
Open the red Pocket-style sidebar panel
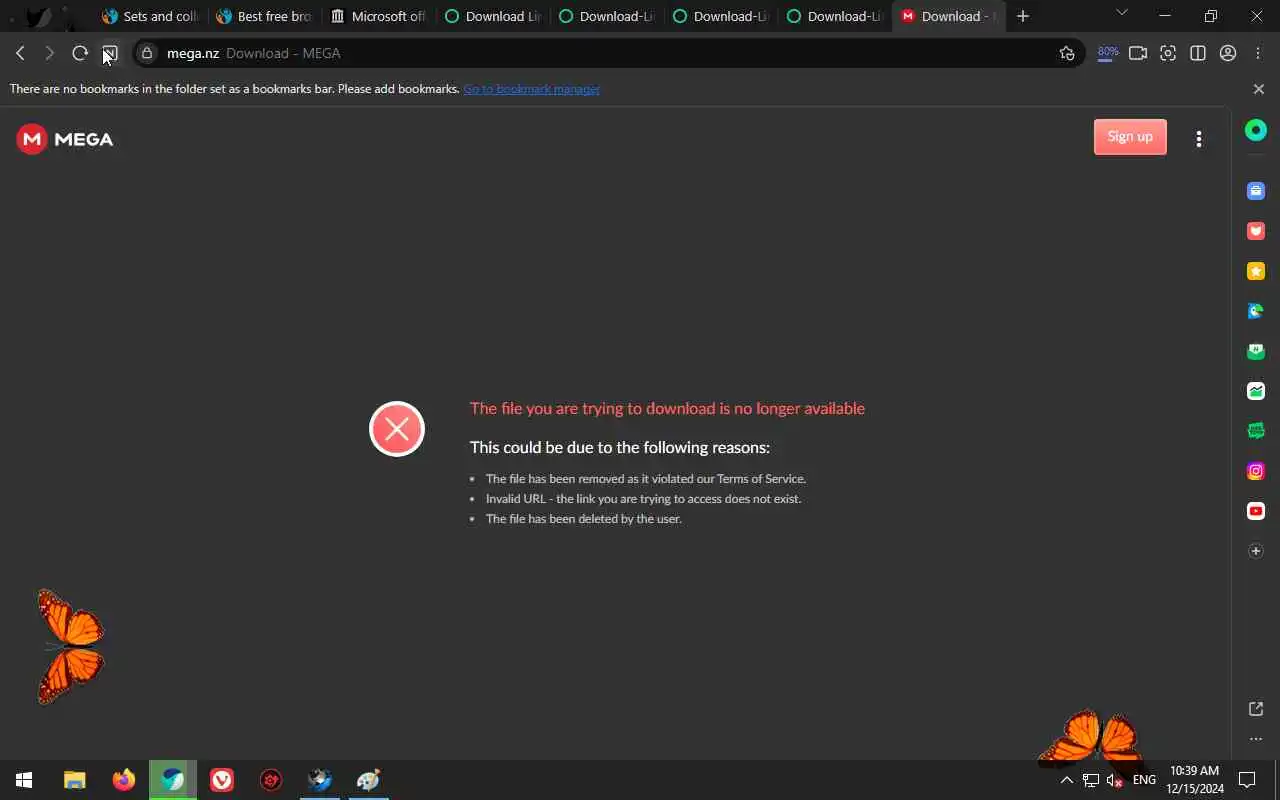[x=1256, y=231]
